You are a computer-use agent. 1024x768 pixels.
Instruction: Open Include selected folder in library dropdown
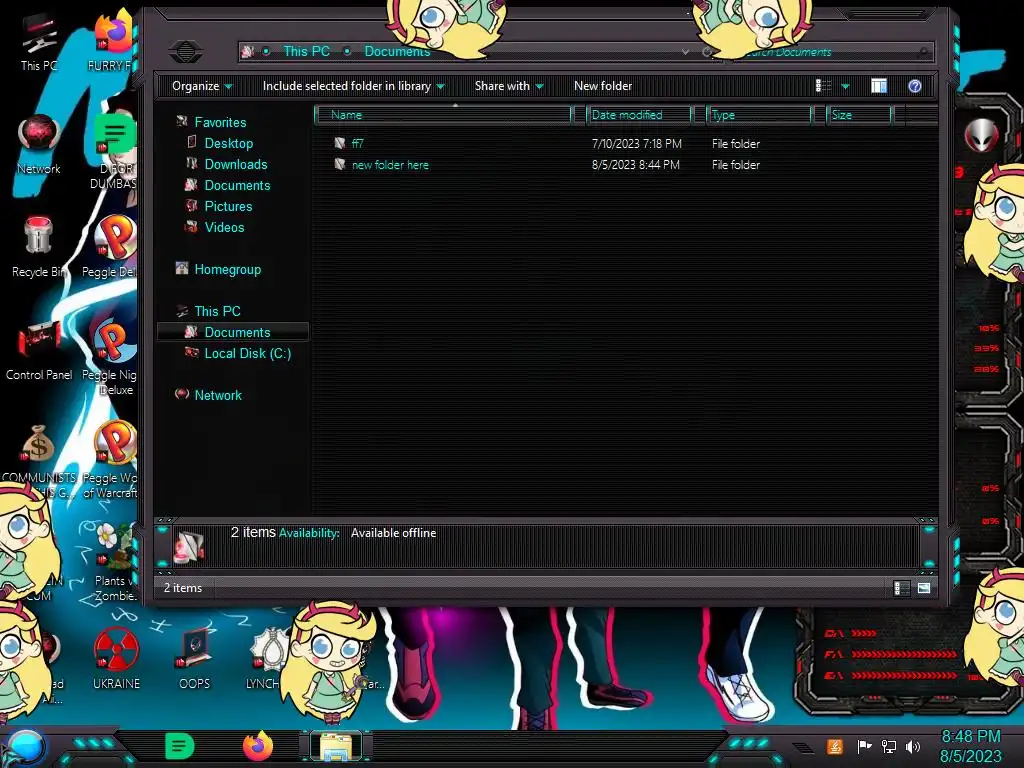[353, 86]
